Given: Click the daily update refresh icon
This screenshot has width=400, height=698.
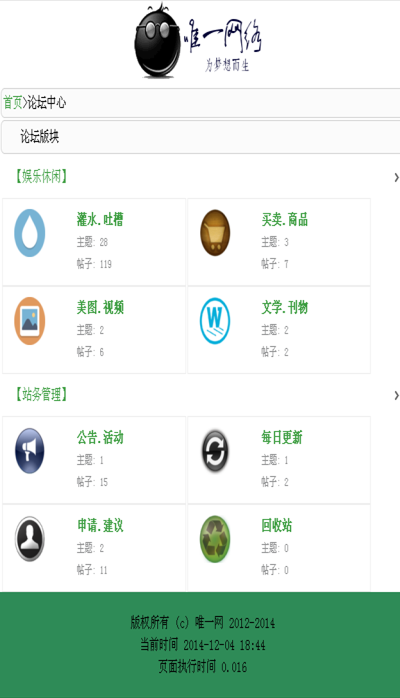Looking at the screenshot, I should point(215,450).
